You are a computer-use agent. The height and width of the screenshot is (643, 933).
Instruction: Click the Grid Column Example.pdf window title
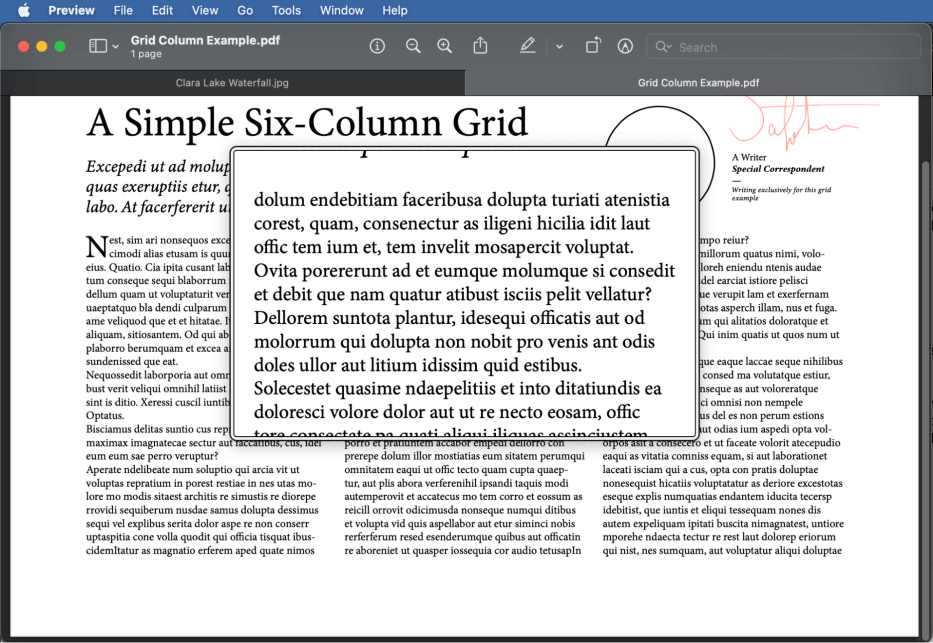205,40
